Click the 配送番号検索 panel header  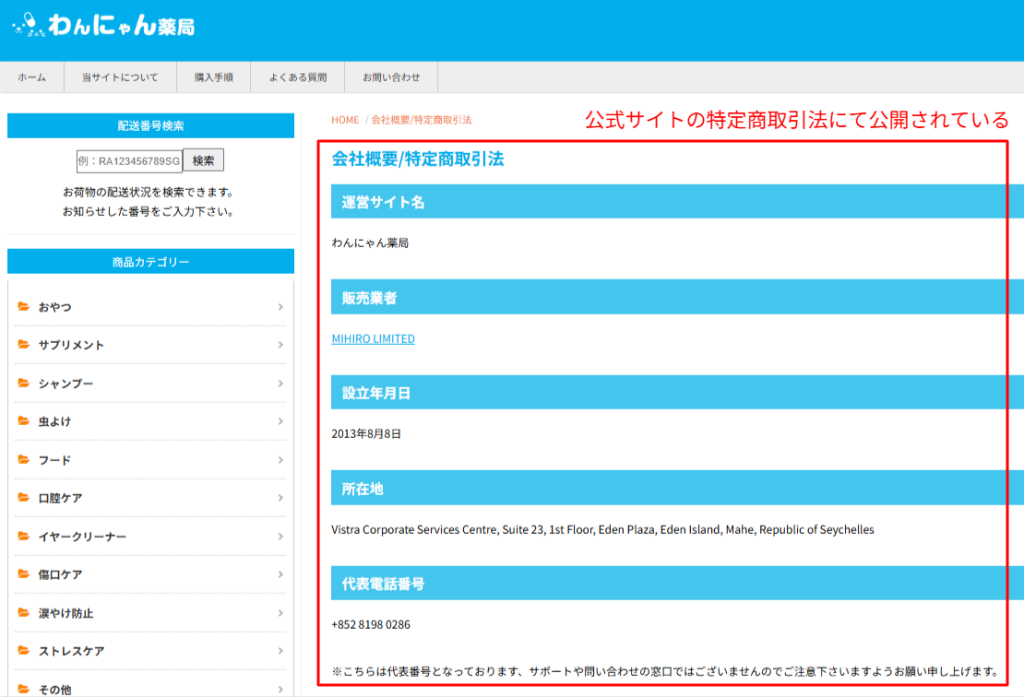(151, 125)
